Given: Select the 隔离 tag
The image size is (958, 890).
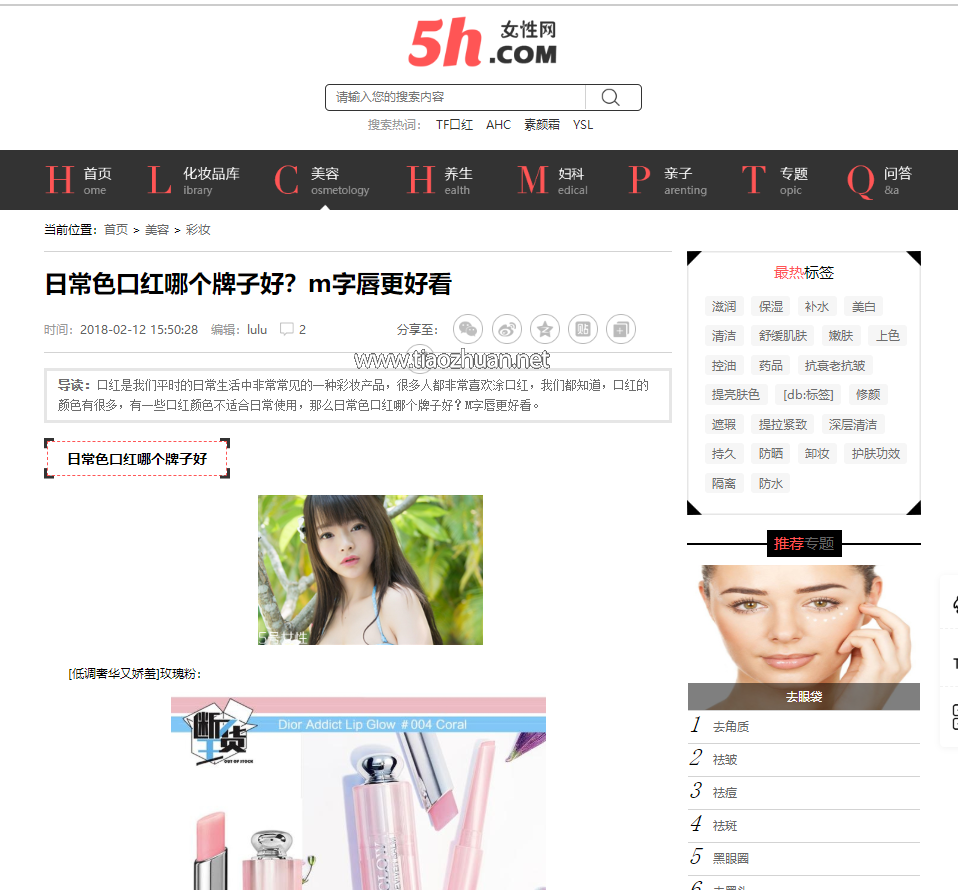Looking at the screenshot, I should point(724,484).
